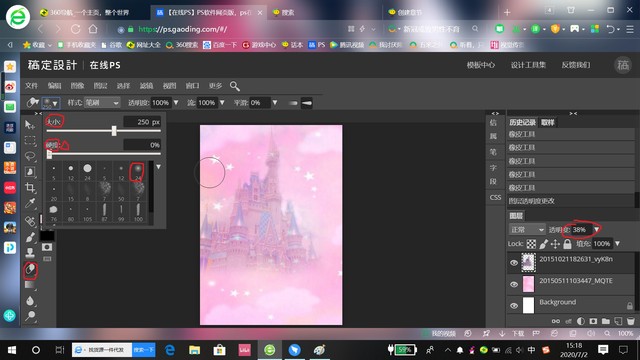Select the Healing Brush tool
The height and width of the screenshot is (360, 640).
point(30,221)
